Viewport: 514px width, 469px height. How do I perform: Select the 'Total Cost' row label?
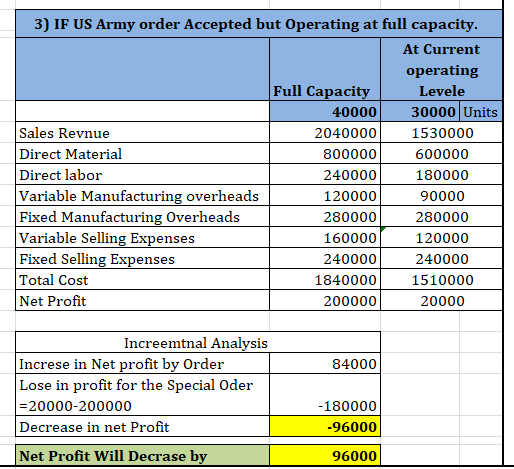click(142, 280)
